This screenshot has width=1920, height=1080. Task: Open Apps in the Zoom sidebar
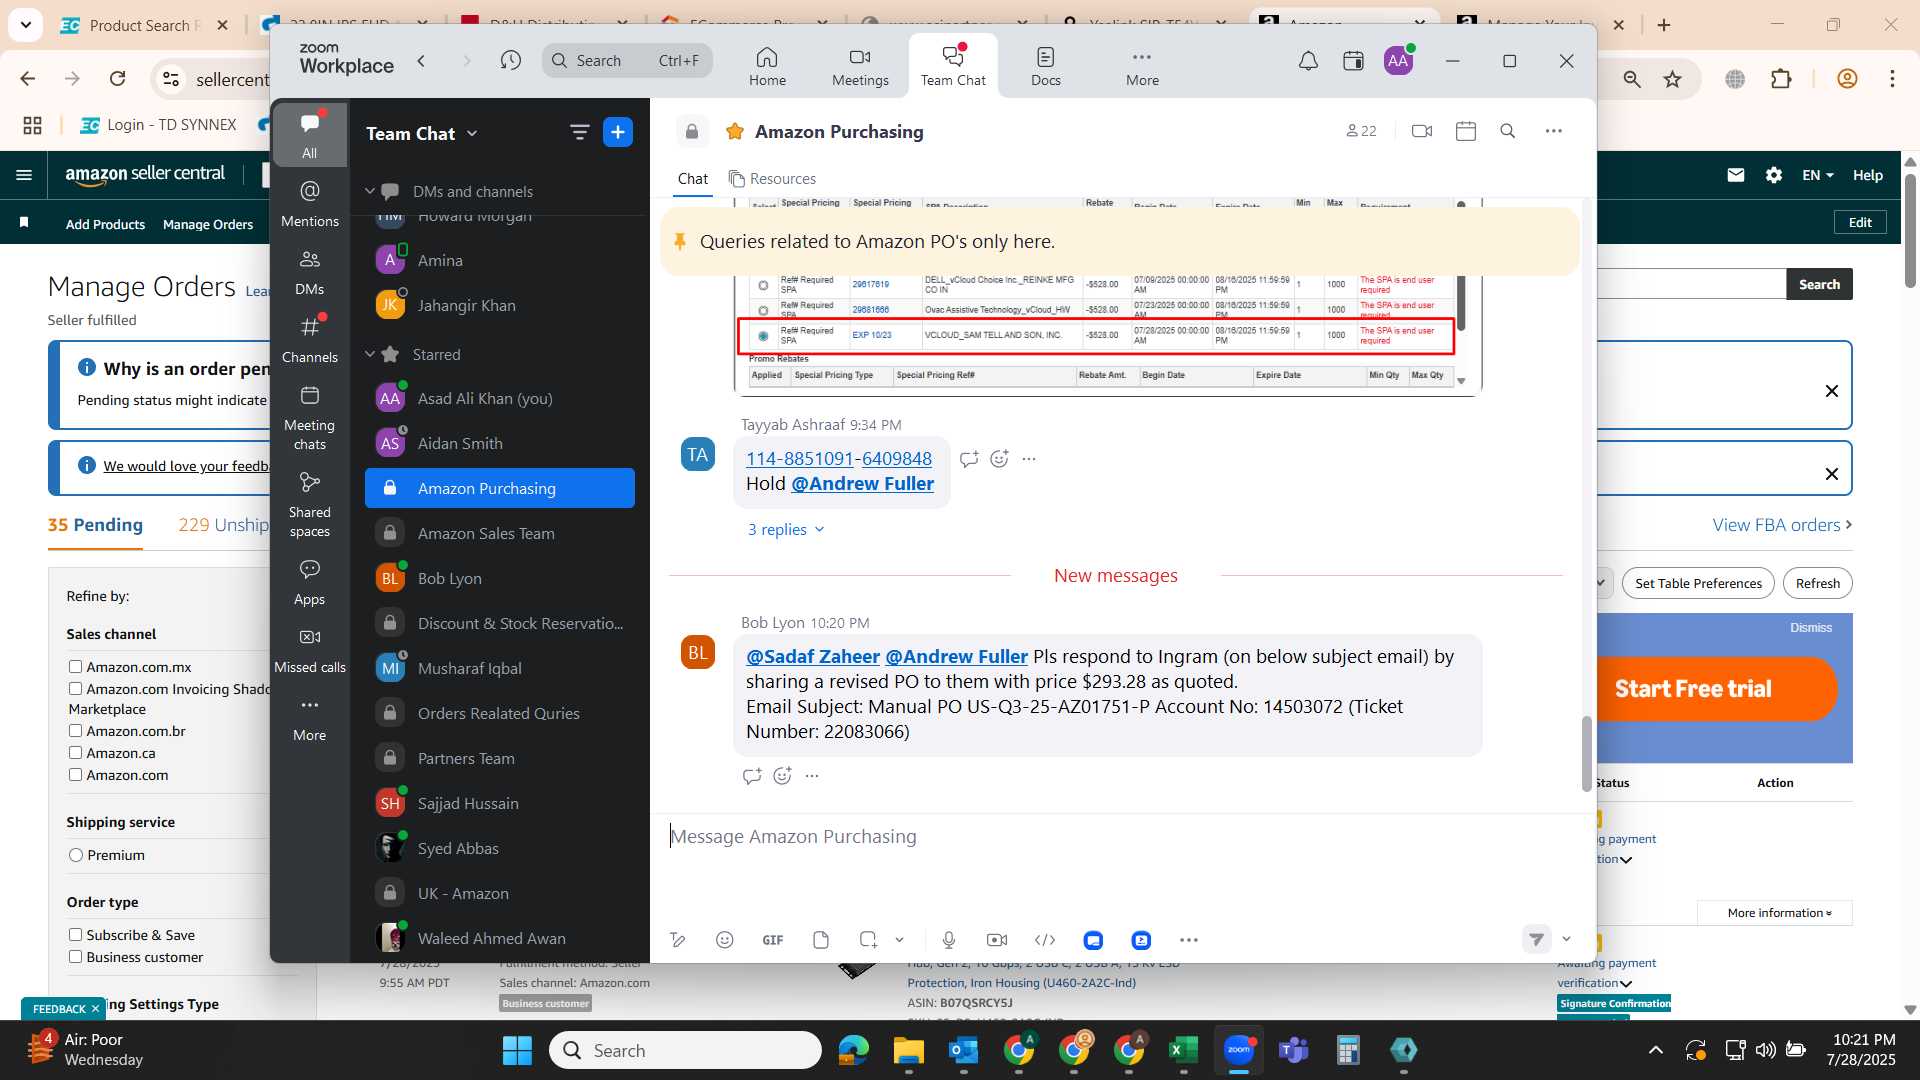click(309, 583)
